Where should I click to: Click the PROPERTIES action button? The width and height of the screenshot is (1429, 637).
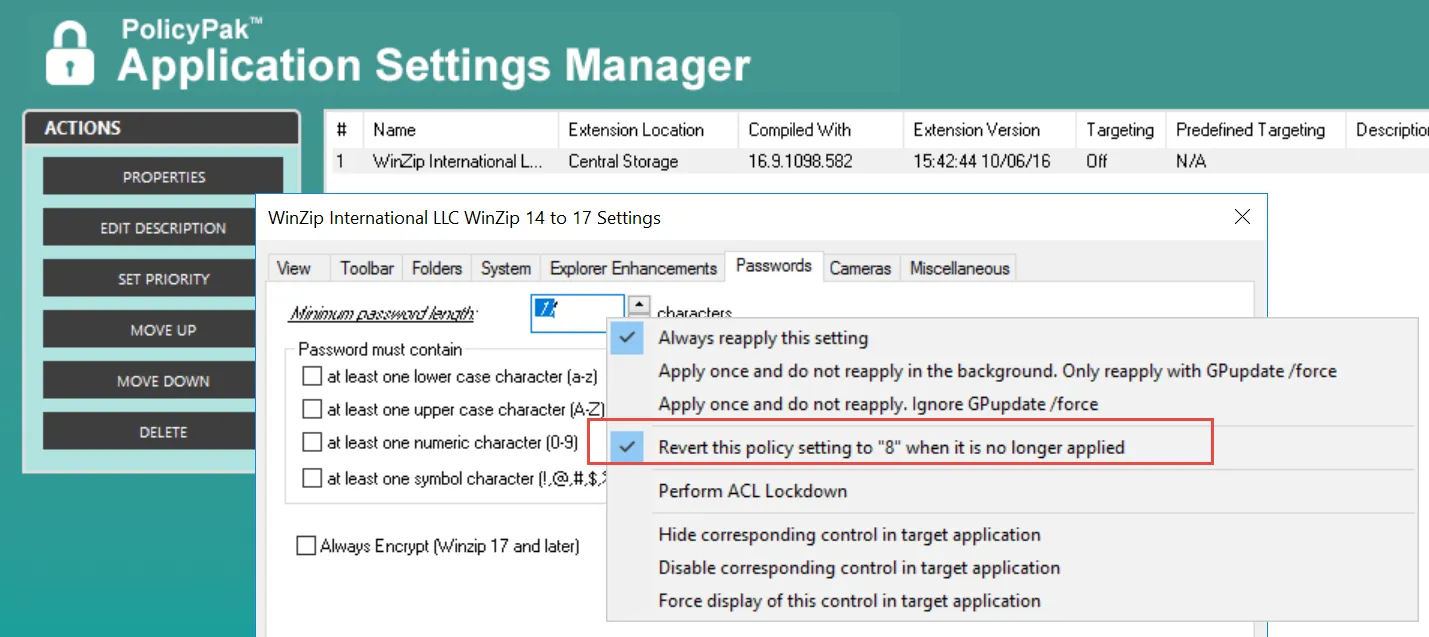[x=163, y=177]
